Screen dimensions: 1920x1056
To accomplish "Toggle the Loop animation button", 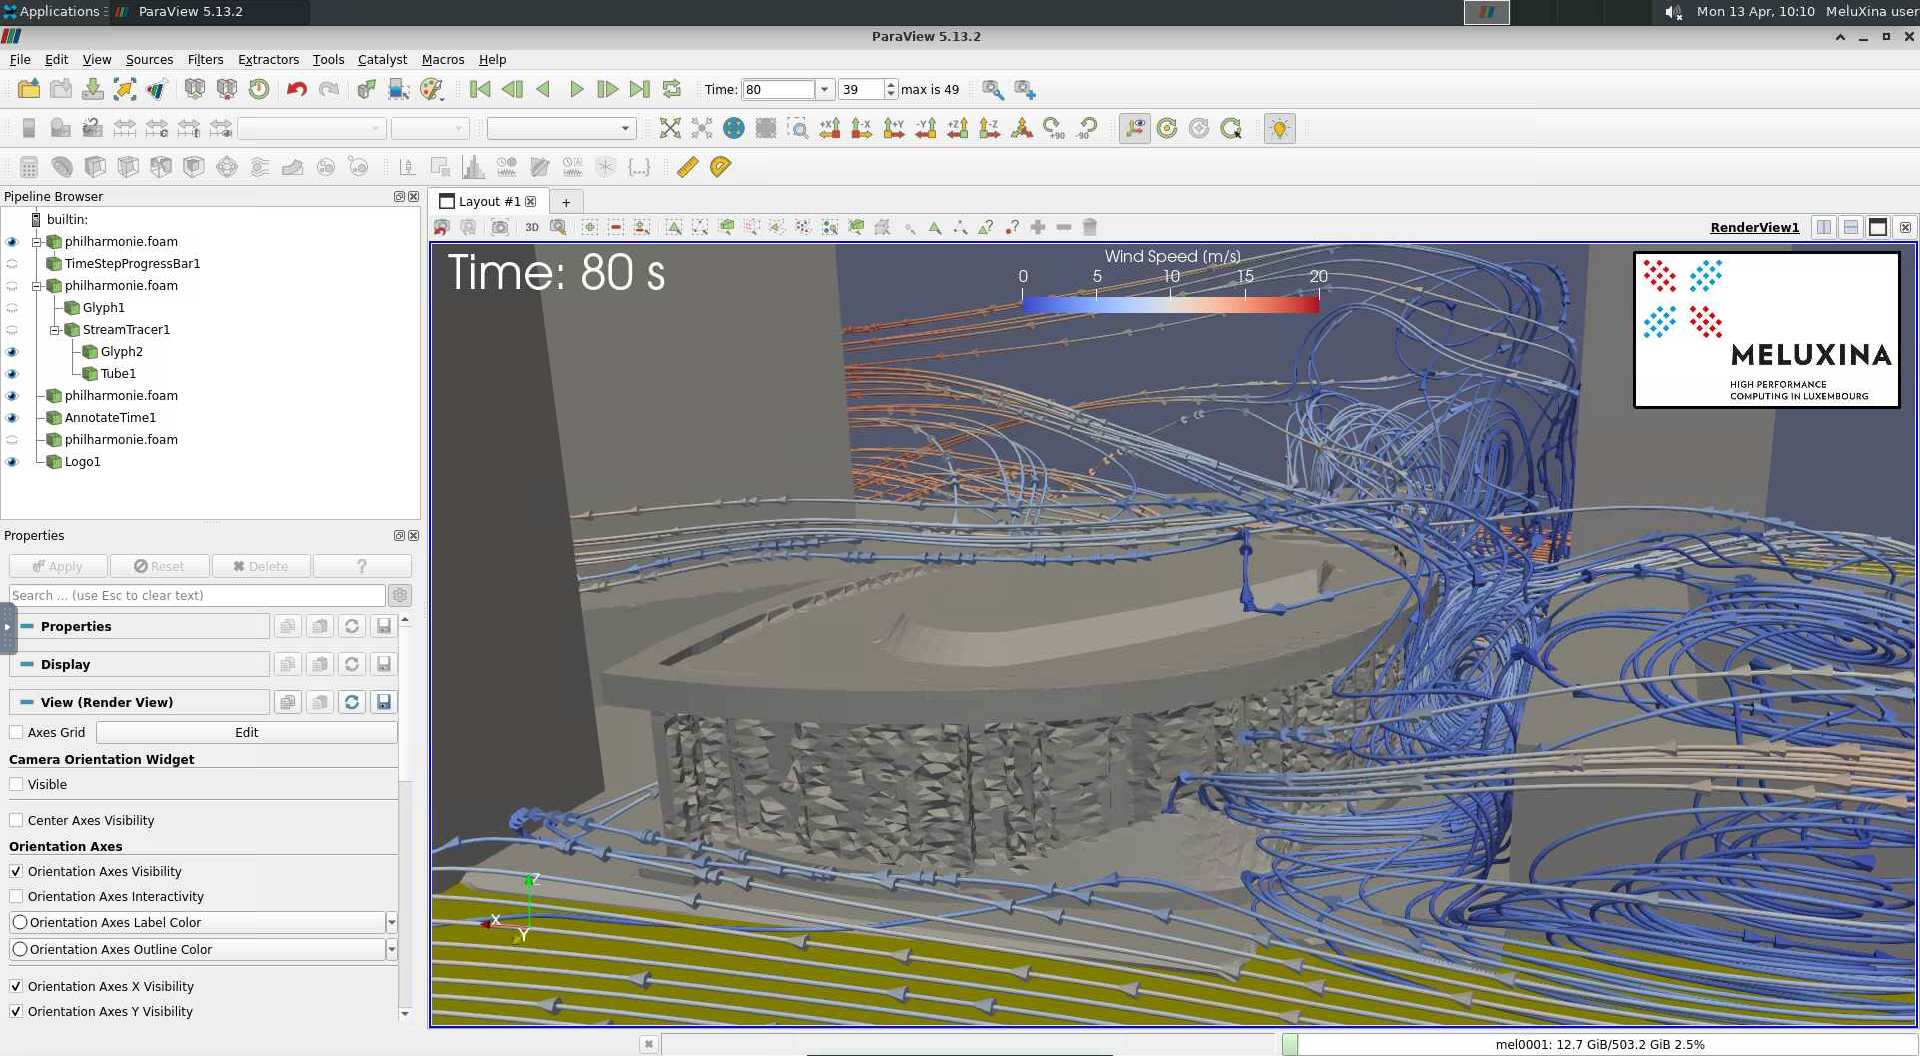I will 672,90.
